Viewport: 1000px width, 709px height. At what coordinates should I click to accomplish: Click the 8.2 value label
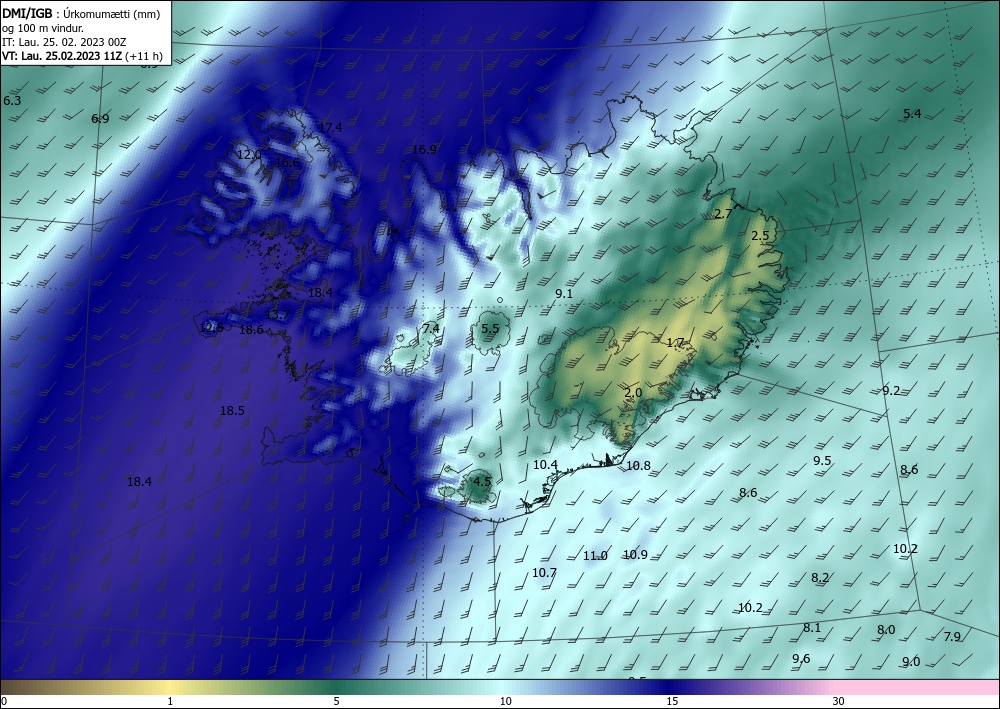(820, 578)
